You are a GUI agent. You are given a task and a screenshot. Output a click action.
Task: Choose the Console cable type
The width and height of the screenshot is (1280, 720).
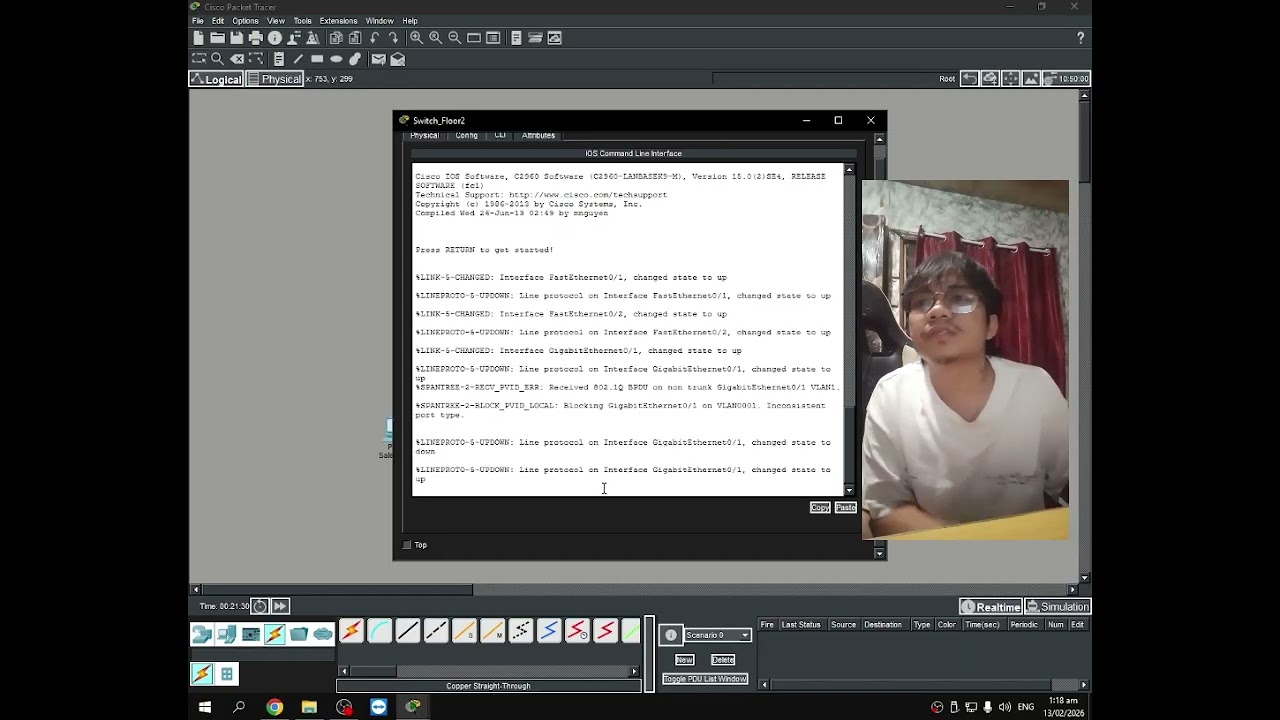point(379,631)
